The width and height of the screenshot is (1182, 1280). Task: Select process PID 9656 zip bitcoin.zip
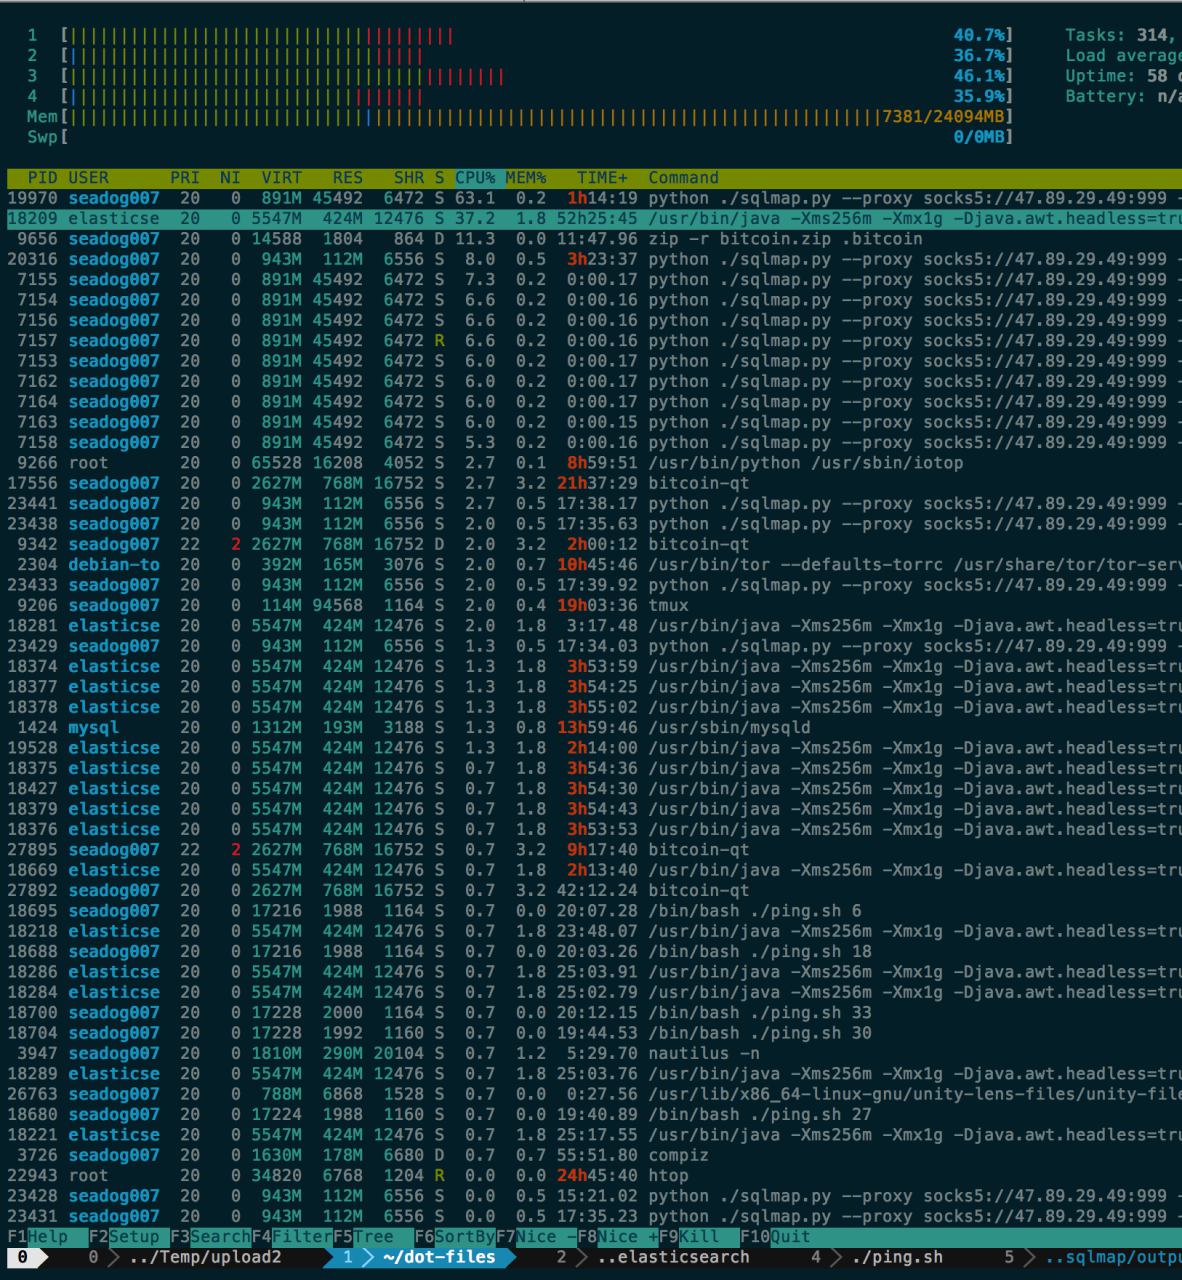594,239
